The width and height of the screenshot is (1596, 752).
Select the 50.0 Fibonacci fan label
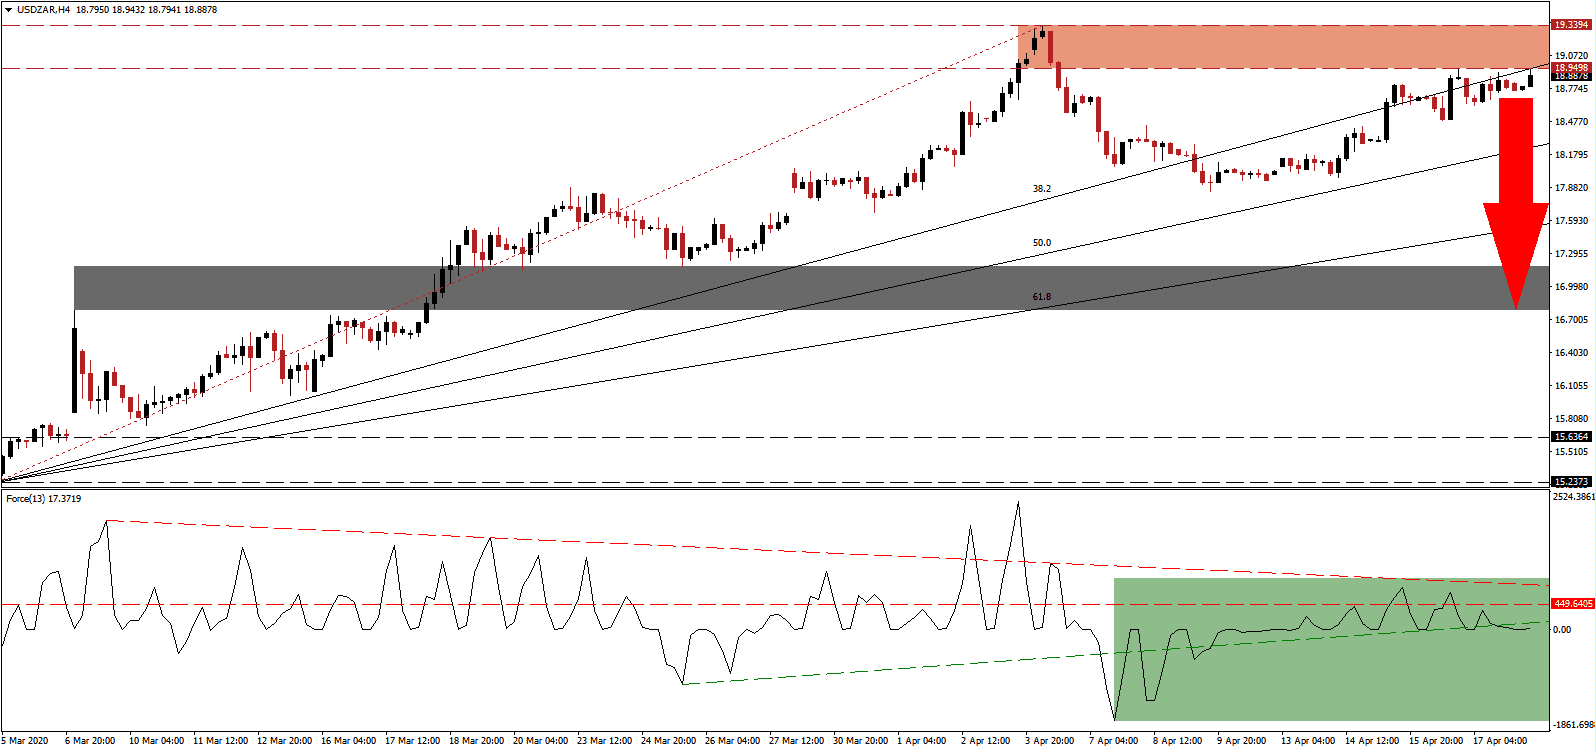click(x=1042, y=243)
